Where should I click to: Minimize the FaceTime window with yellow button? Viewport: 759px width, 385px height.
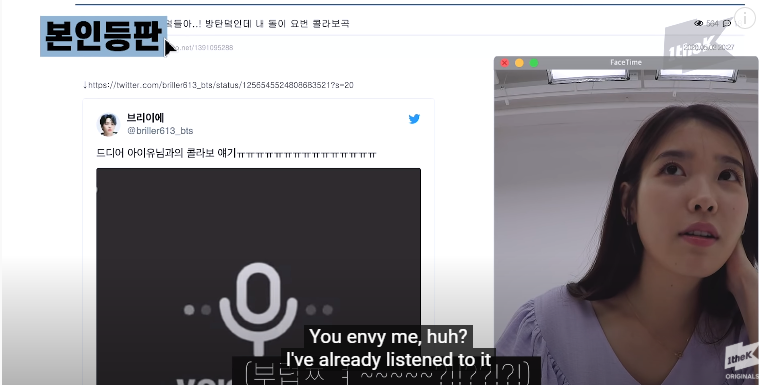point(519,63)
